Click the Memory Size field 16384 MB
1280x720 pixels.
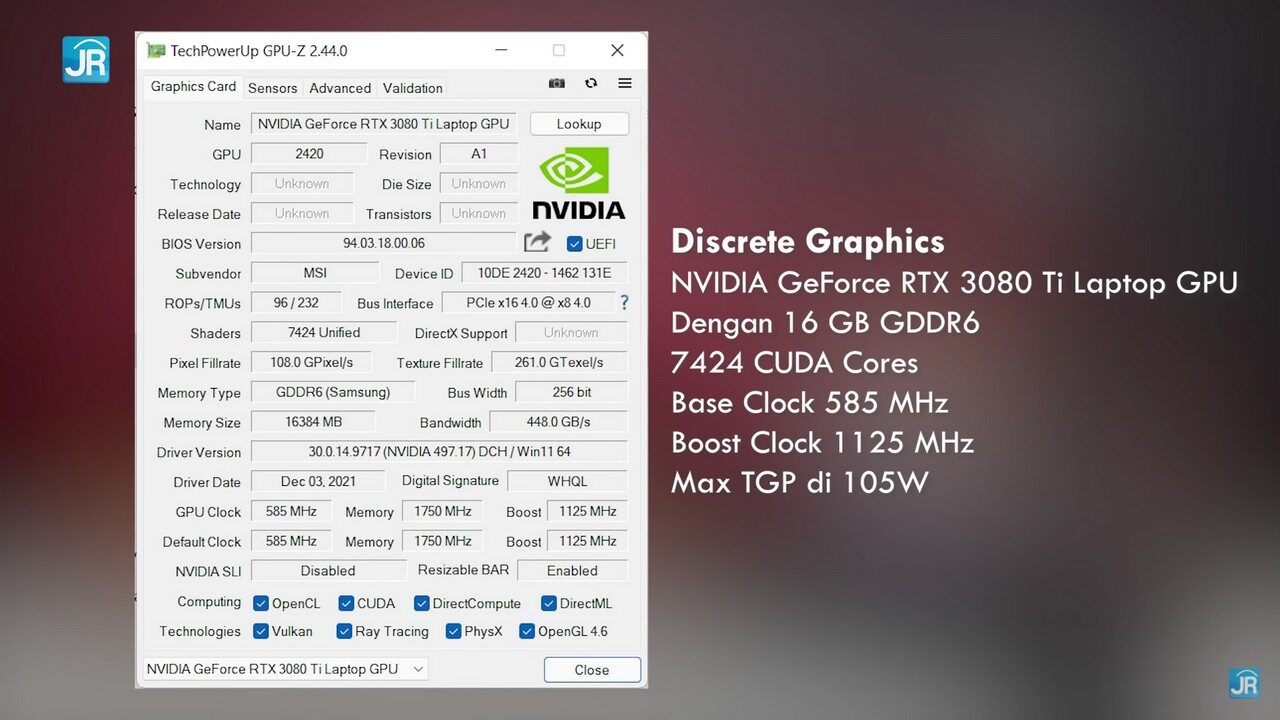click(313, 422)
